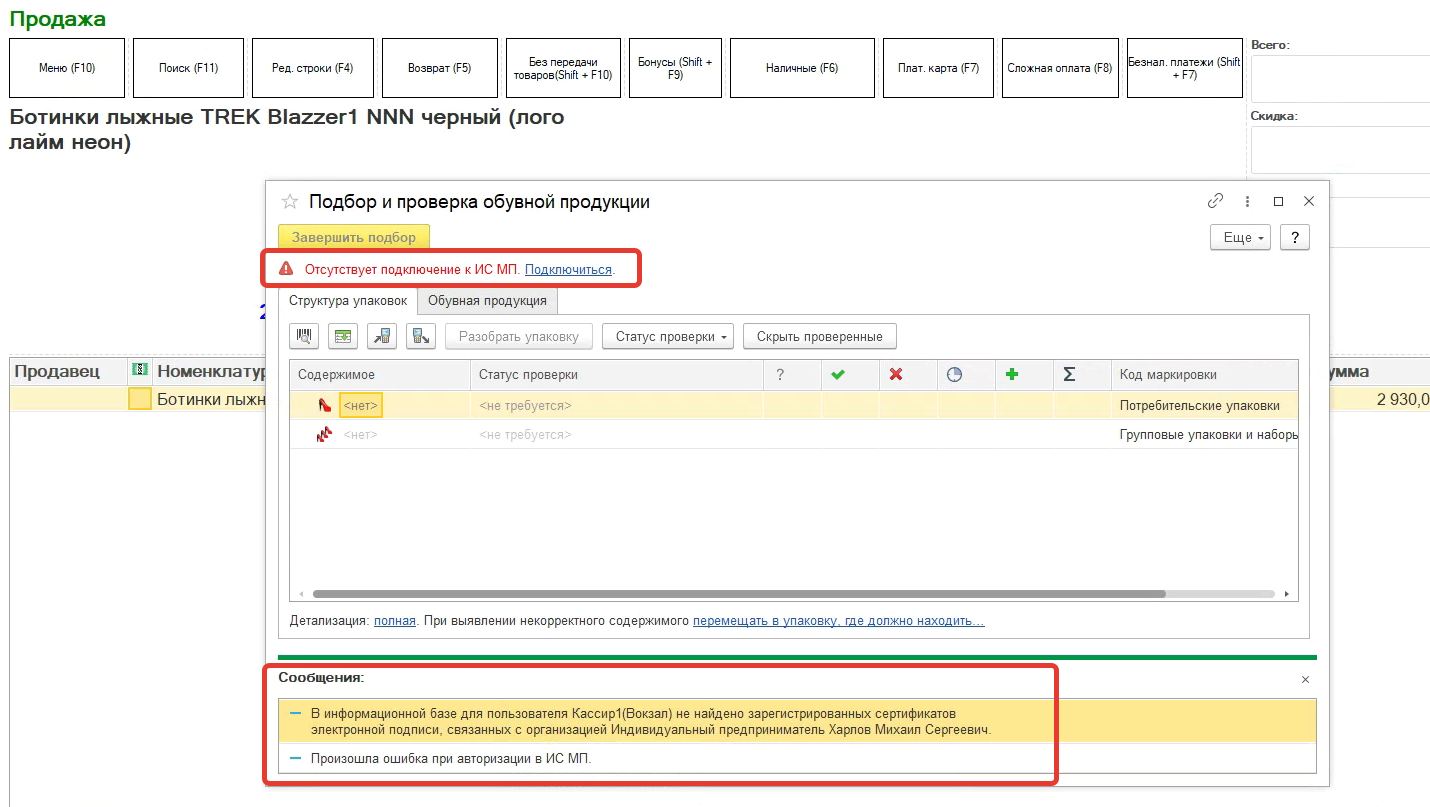Click the barcode scan icon in dialog toolbar
This screenshot has height=807, width=1430.
[304, 337]
